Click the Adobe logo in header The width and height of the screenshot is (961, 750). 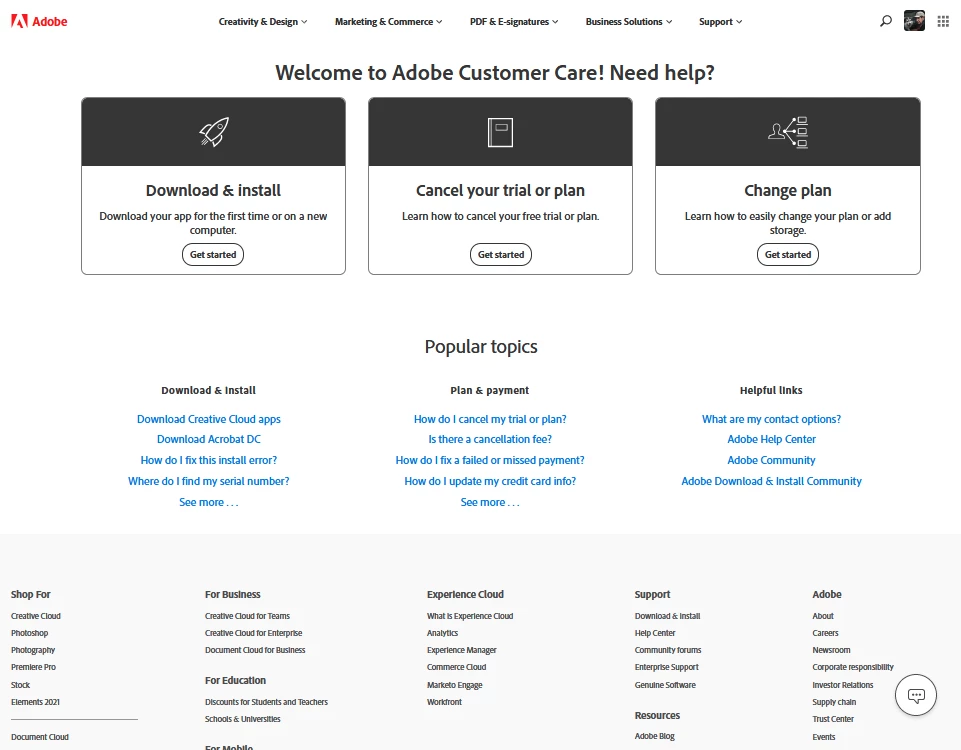click(x=39, y=21)
